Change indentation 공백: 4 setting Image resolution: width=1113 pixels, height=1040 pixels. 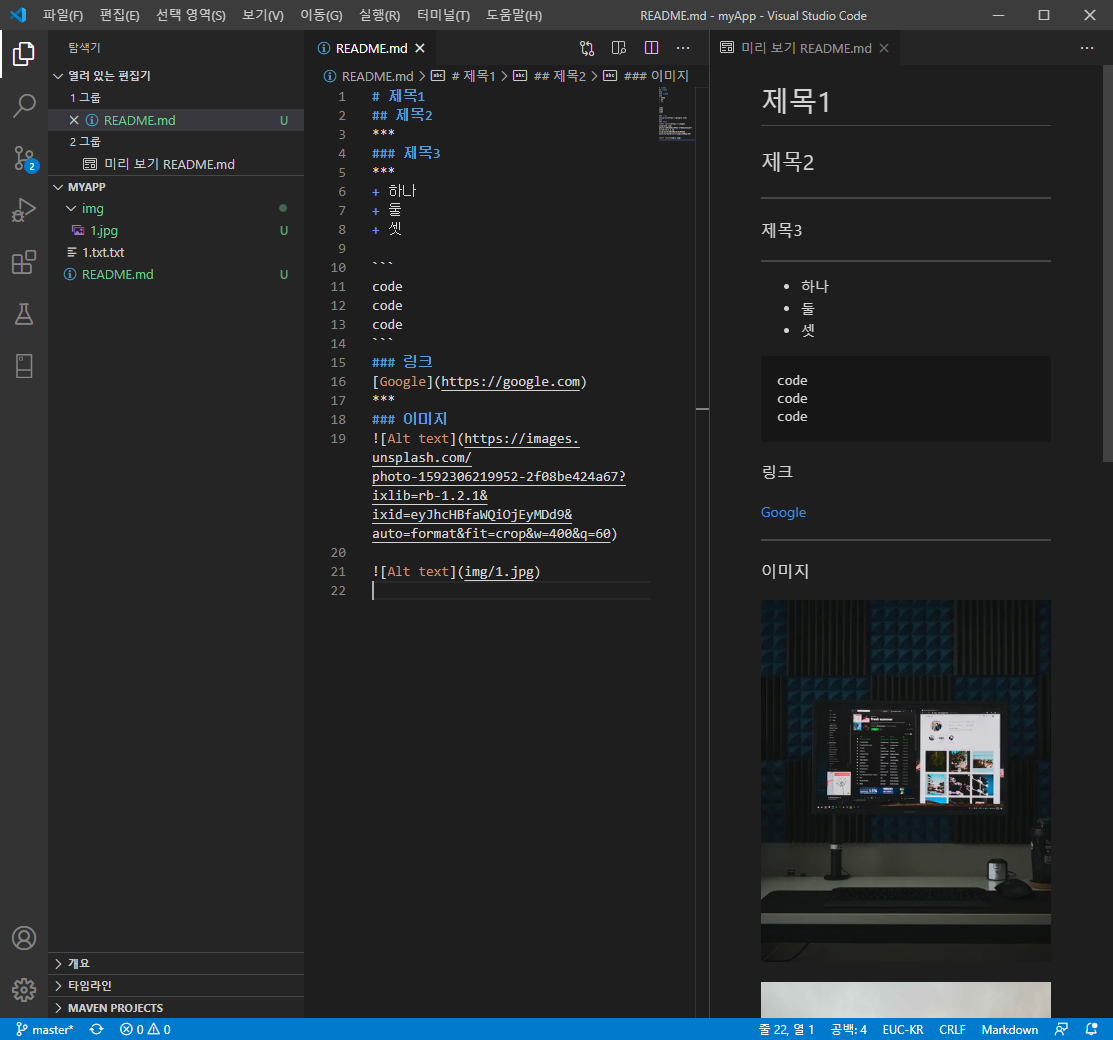(x=849, y=1029)
